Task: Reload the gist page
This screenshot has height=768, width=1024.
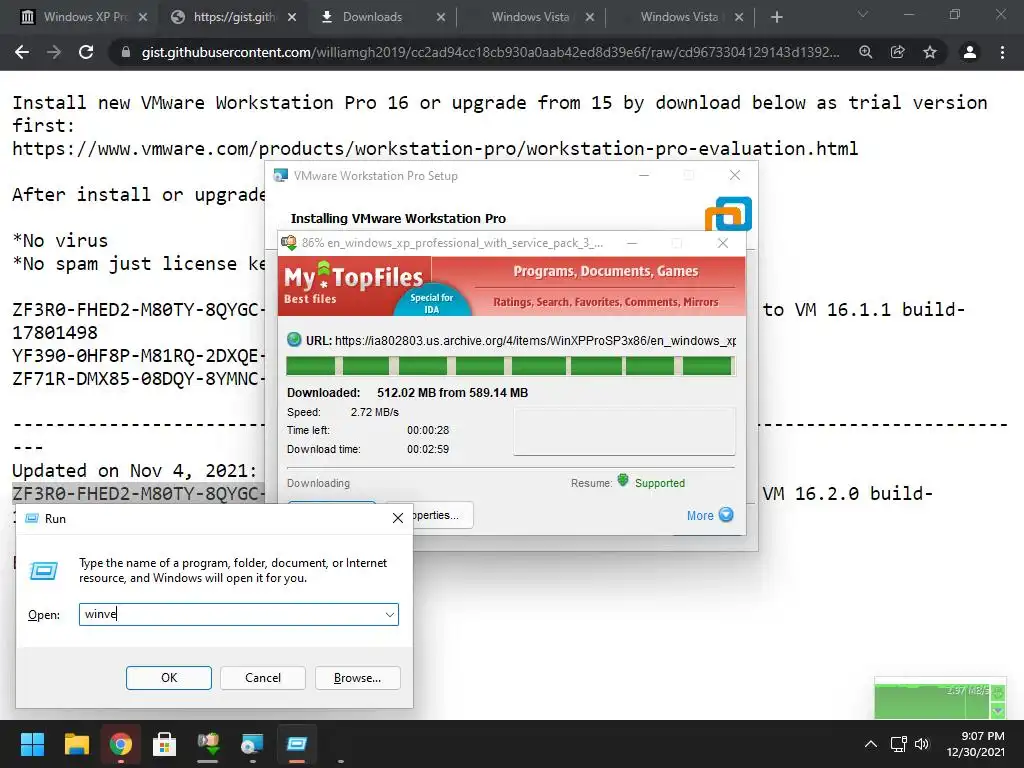Action: [86, 52]
